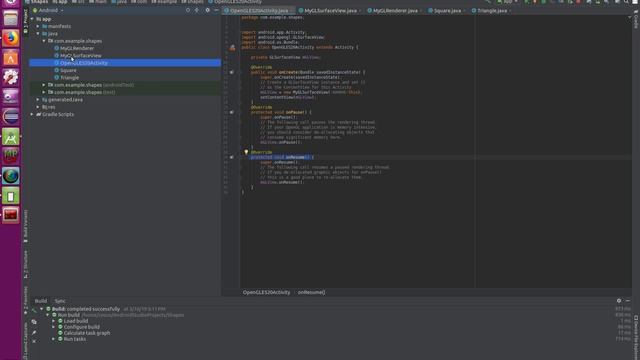Collapse com.example.shapes main package

click(x=44, y=41)
